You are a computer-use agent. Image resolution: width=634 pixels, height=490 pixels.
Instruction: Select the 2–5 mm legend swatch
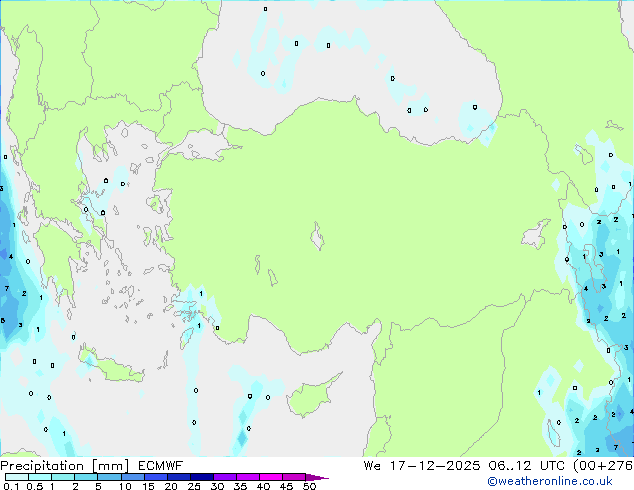pos(86,477)
